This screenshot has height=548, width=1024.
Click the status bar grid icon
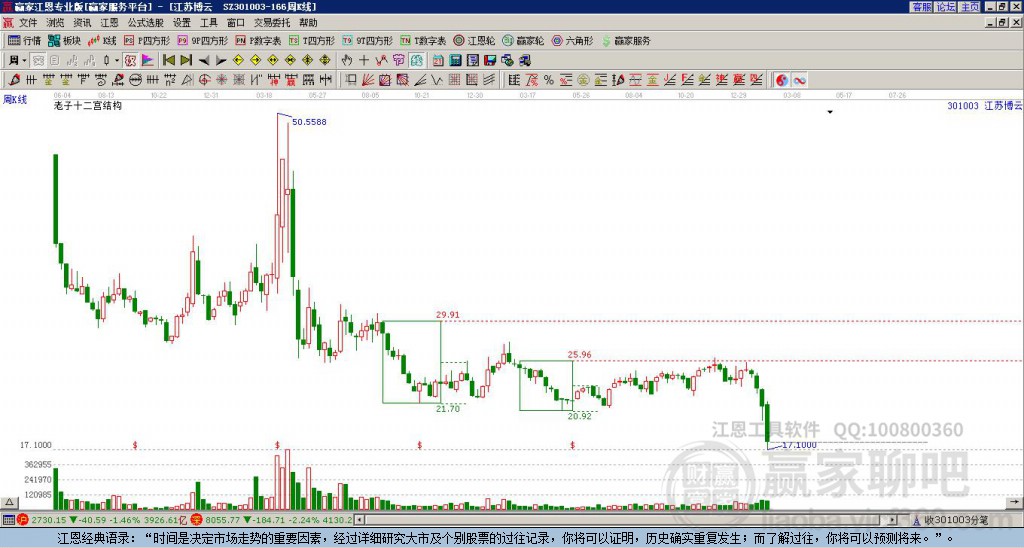tap(8, 520)
